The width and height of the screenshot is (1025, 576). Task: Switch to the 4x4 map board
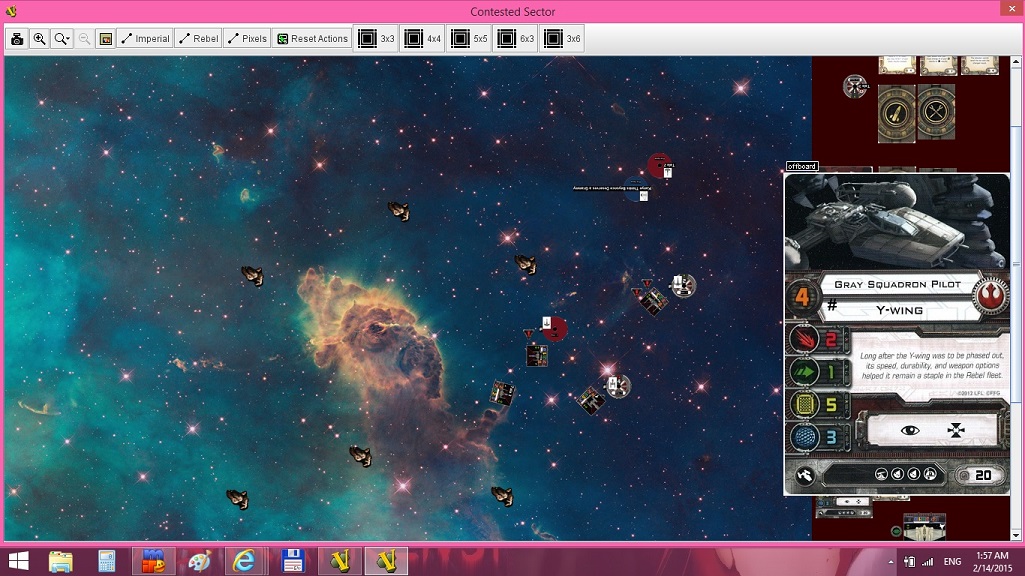423,39
